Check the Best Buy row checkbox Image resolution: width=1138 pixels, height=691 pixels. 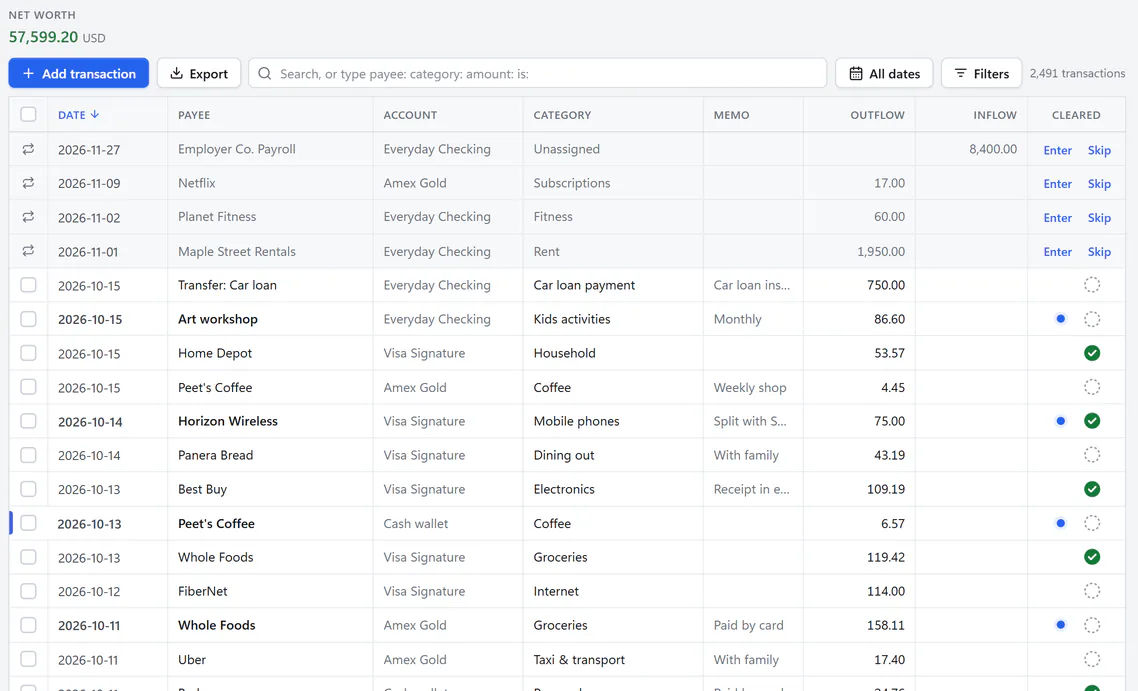click(x=28, y=489)
